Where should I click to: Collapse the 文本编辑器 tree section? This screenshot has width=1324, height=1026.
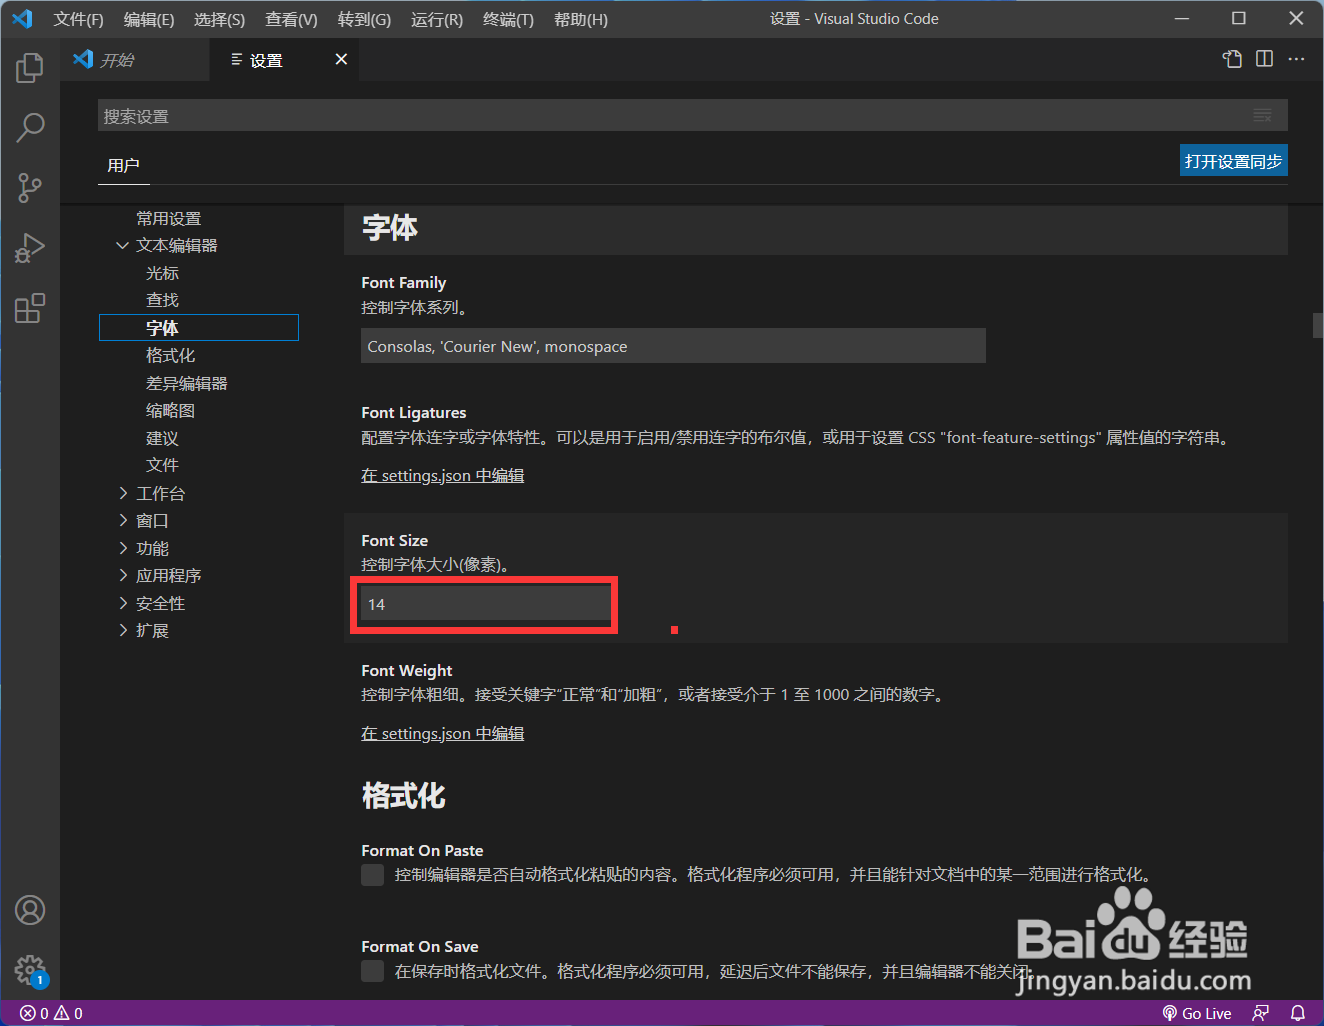click(x=122, y=246)
